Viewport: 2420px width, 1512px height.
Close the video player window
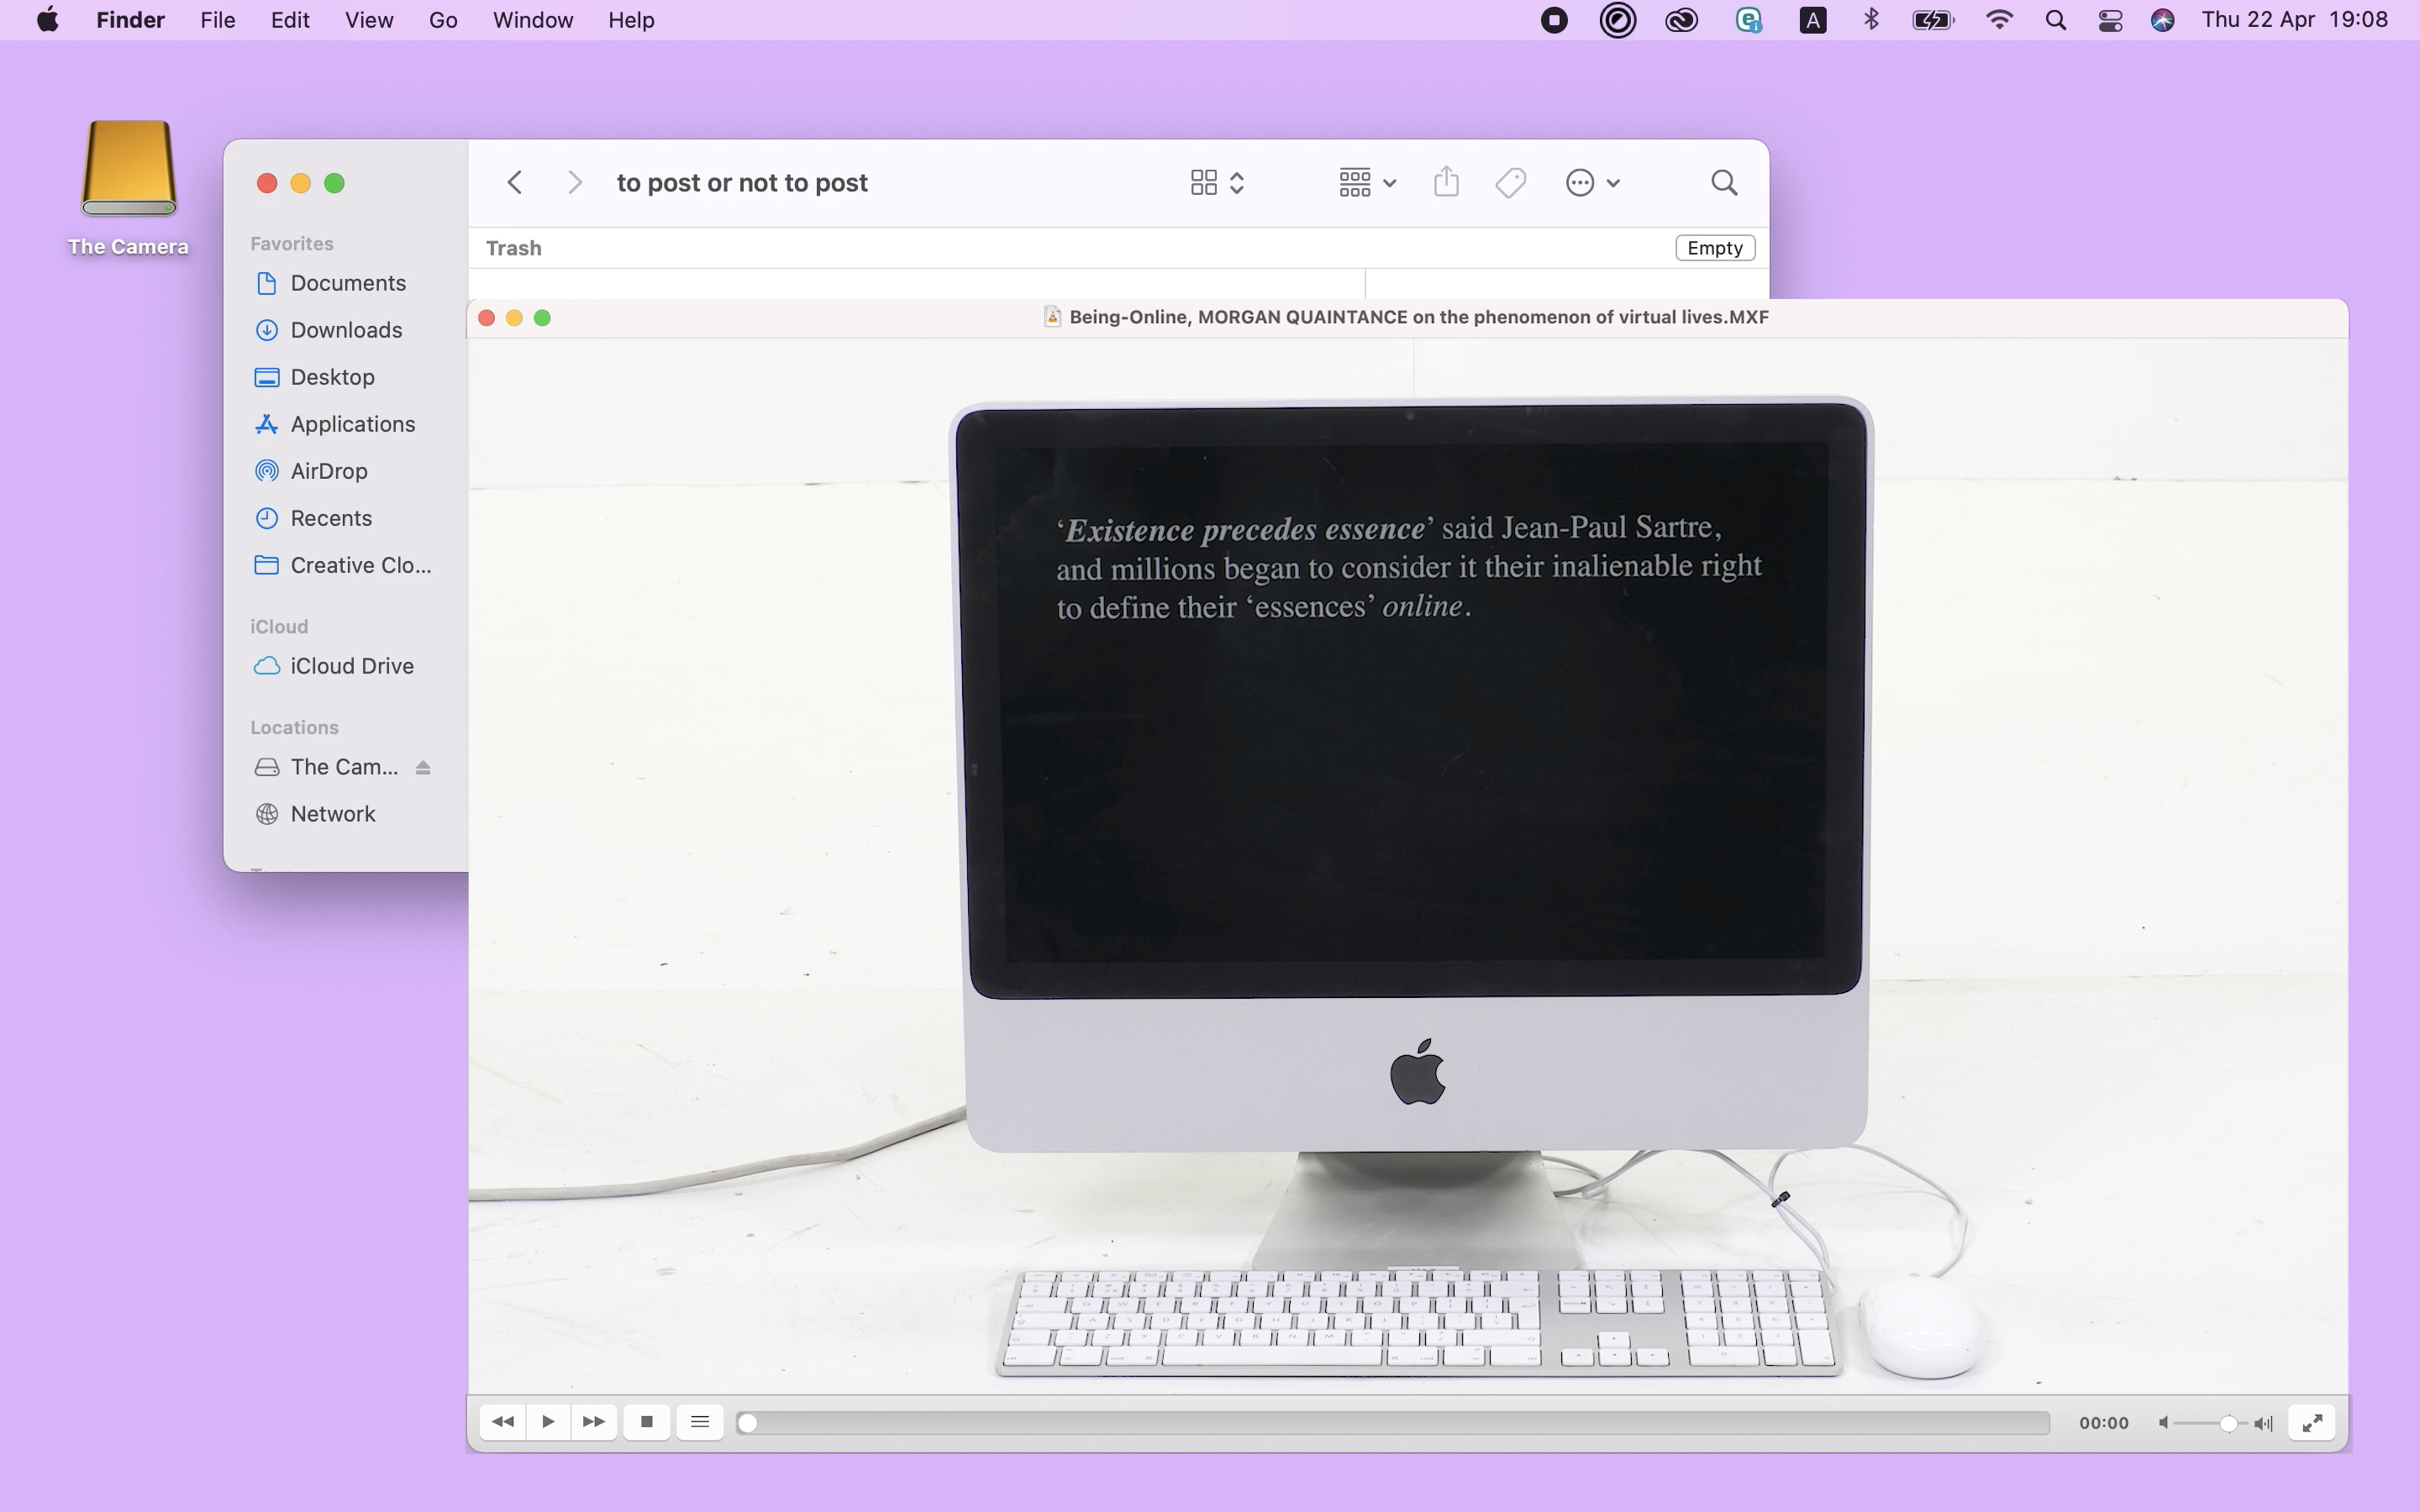487,318
